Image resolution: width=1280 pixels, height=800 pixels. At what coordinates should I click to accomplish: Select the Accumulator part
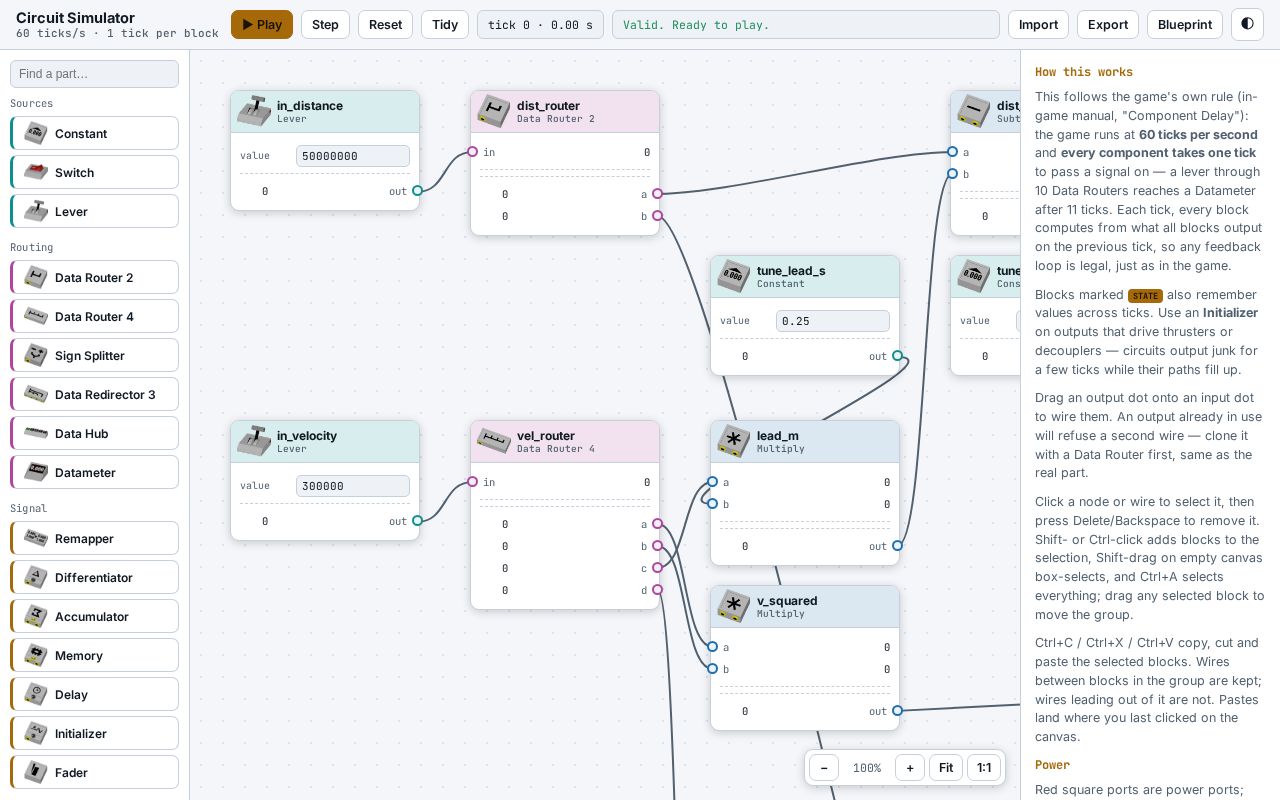tap(94, 616)
